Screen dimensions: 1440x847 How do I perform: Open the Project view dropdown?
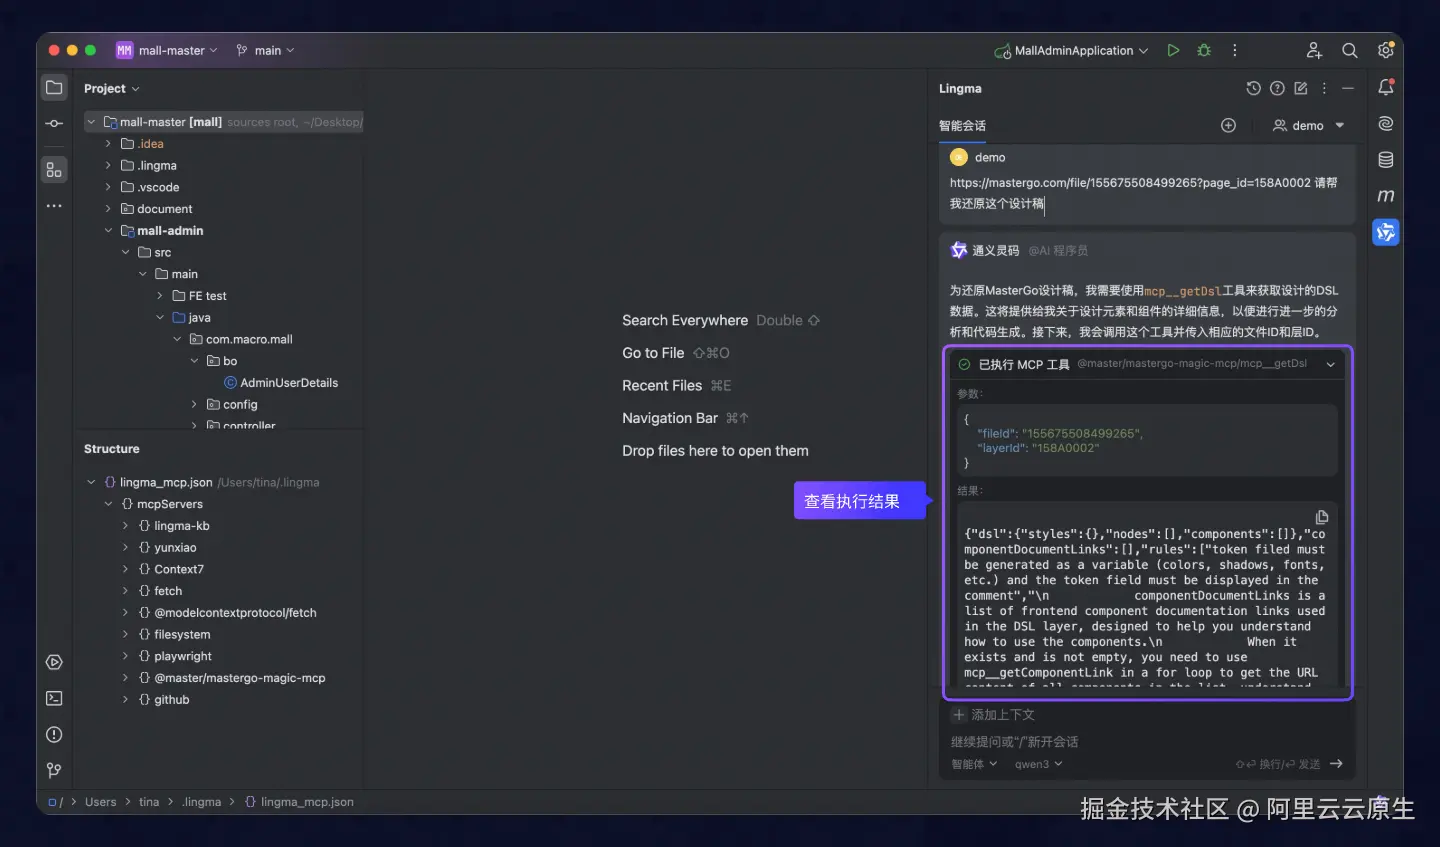click(112, 88)
